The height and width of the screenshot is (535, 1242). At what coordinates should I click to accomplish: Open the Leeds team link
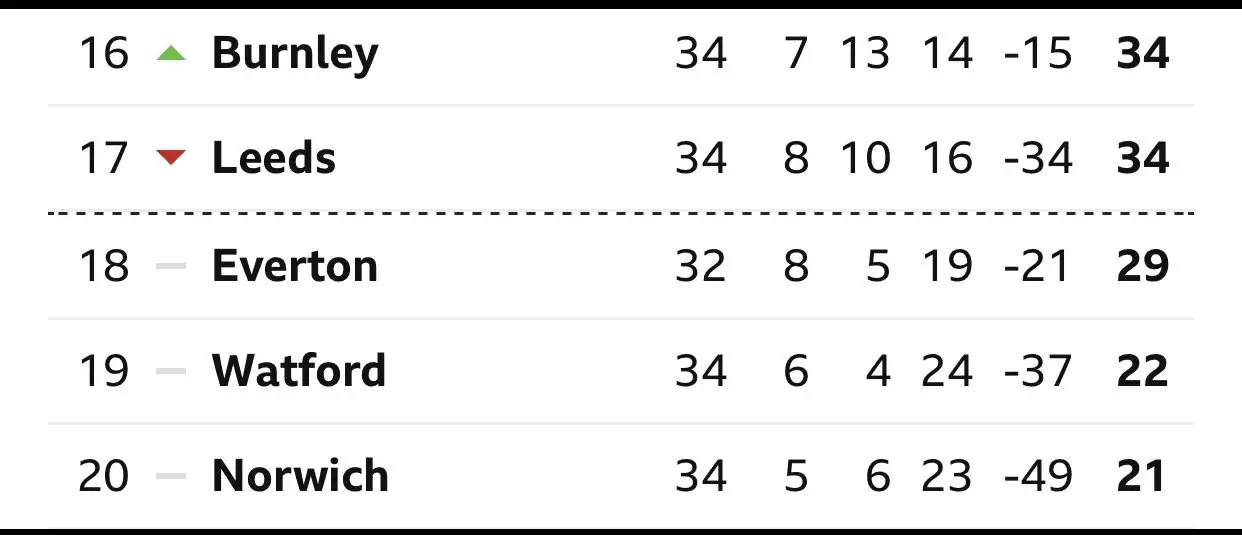tap(273, 158)
